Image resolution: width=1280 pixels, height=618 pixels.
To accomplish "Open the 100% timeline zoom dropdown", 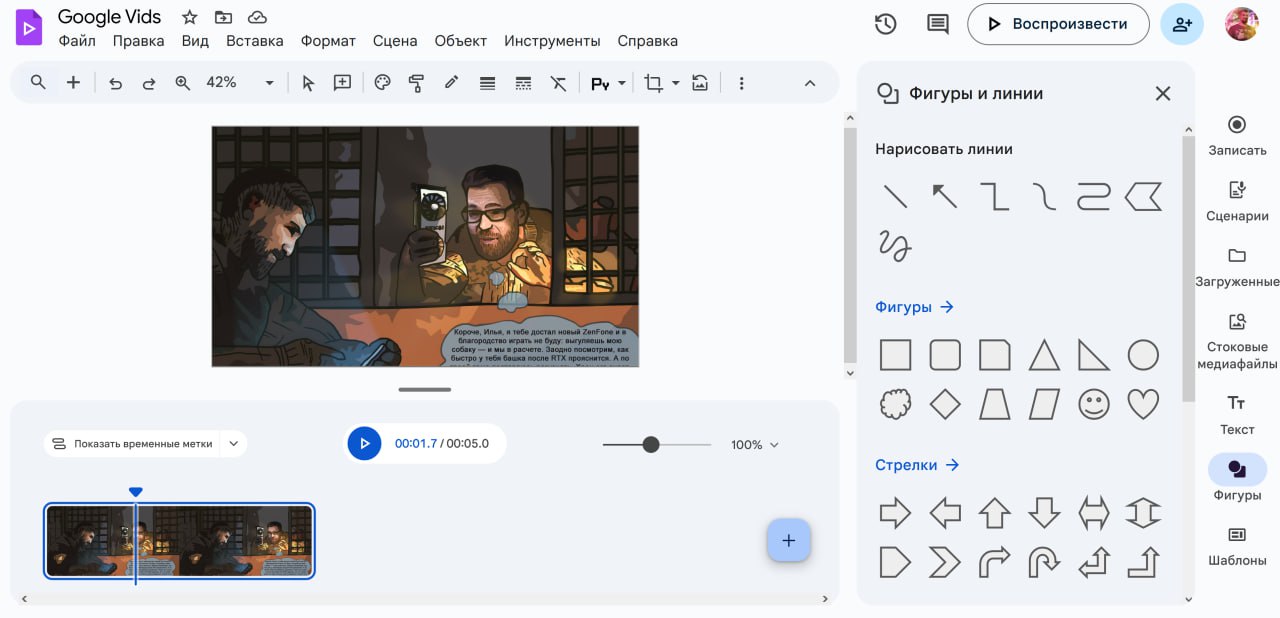I will point(755,445).
